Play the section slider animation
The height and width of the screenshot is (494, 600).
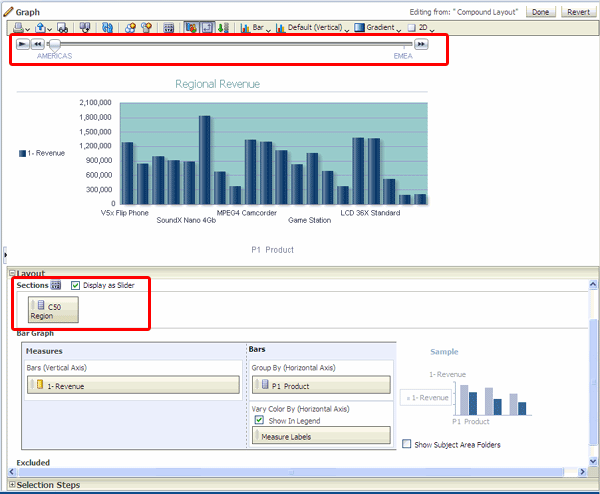pos(23,44)
